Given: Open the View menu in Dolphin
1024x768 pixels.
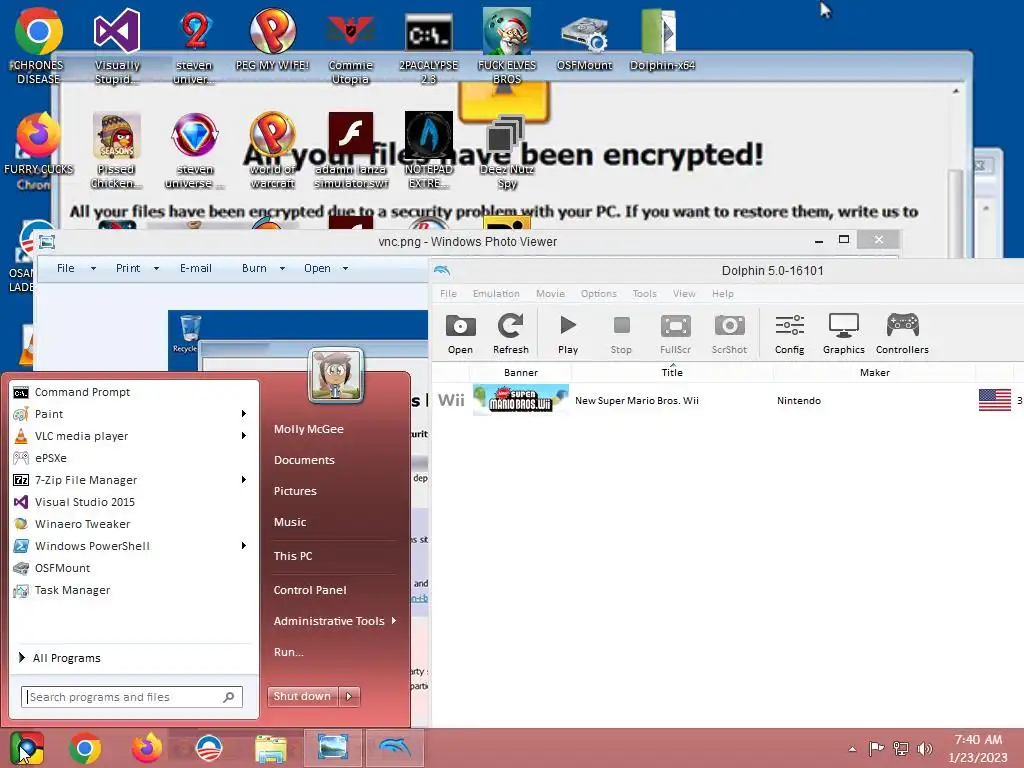Looking at the screenshot, I should coord(684,294).
